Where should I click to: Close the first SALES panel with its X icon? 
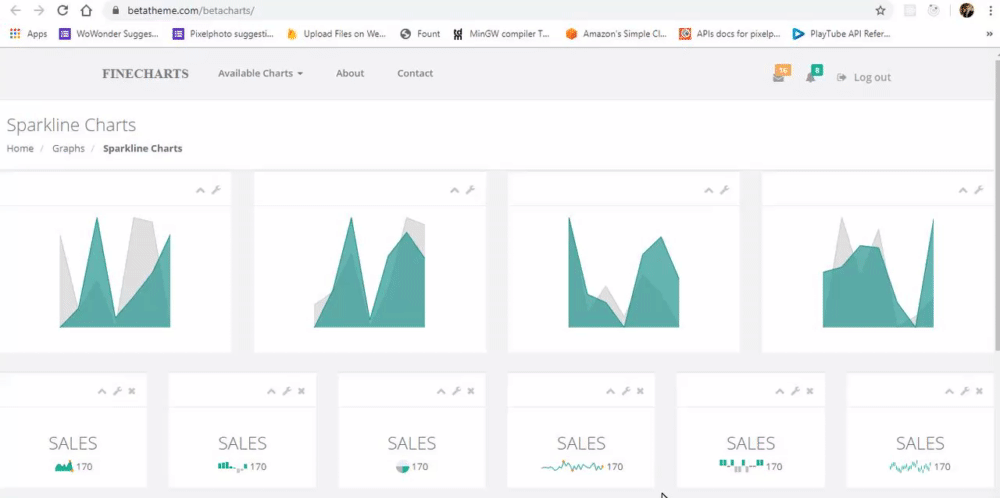pyautogui.click(x=132, y=391)
